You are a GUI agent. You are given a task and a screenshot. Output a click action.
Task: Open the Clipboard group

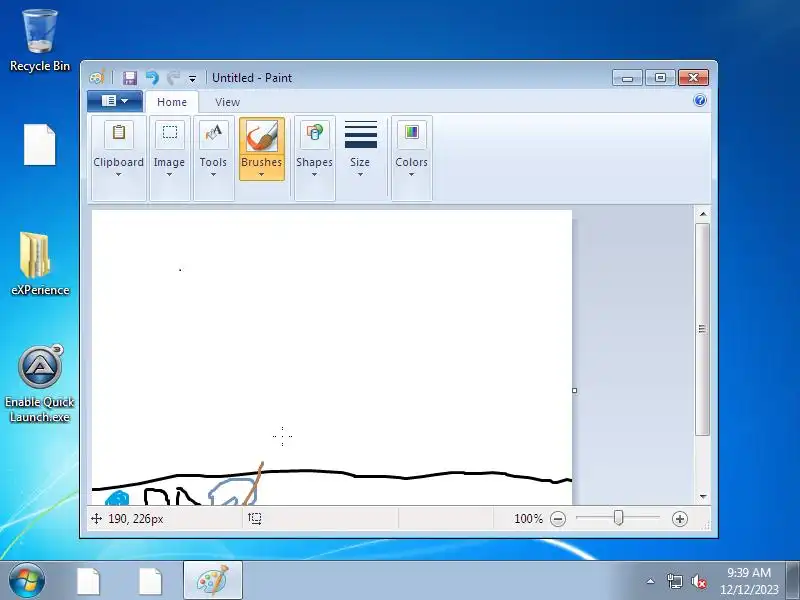coord(118,158)
